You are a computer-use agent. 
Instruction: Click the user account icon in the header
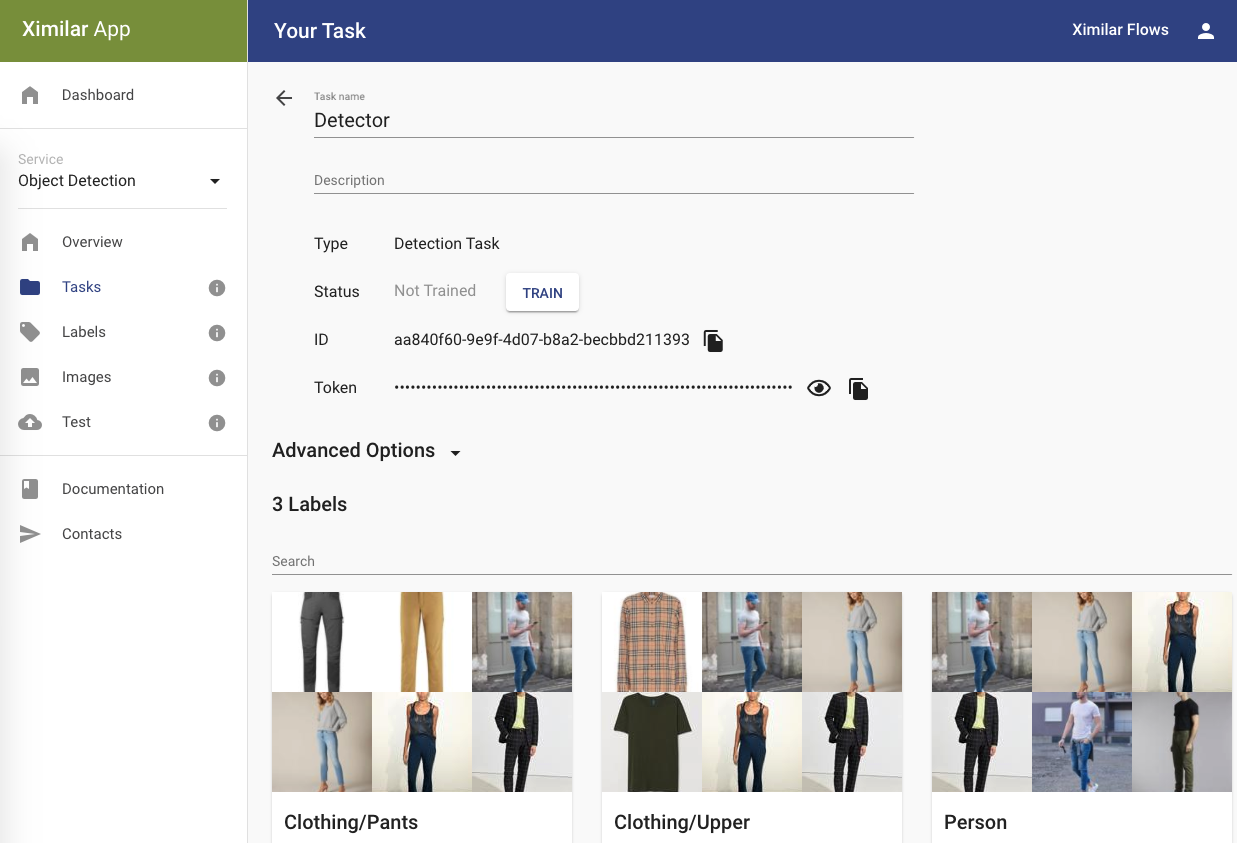[1205, 31]
